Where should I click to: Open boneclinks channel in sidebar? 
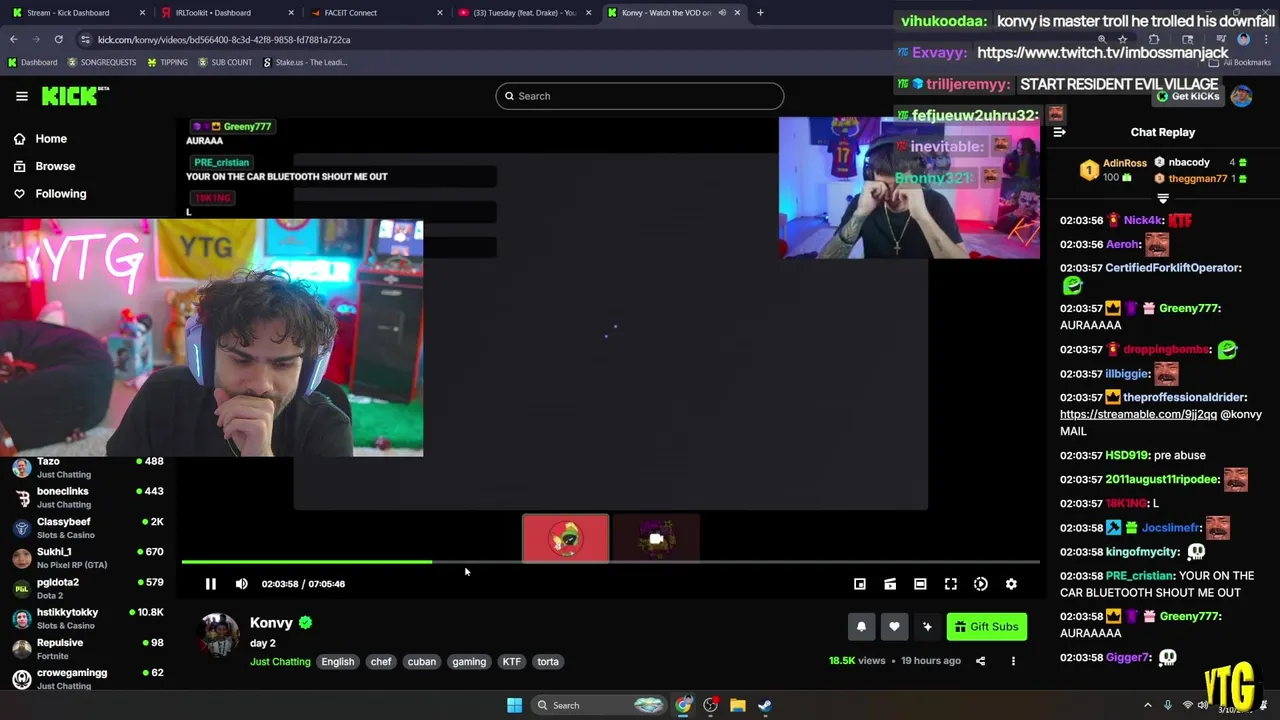click(87, 497)
